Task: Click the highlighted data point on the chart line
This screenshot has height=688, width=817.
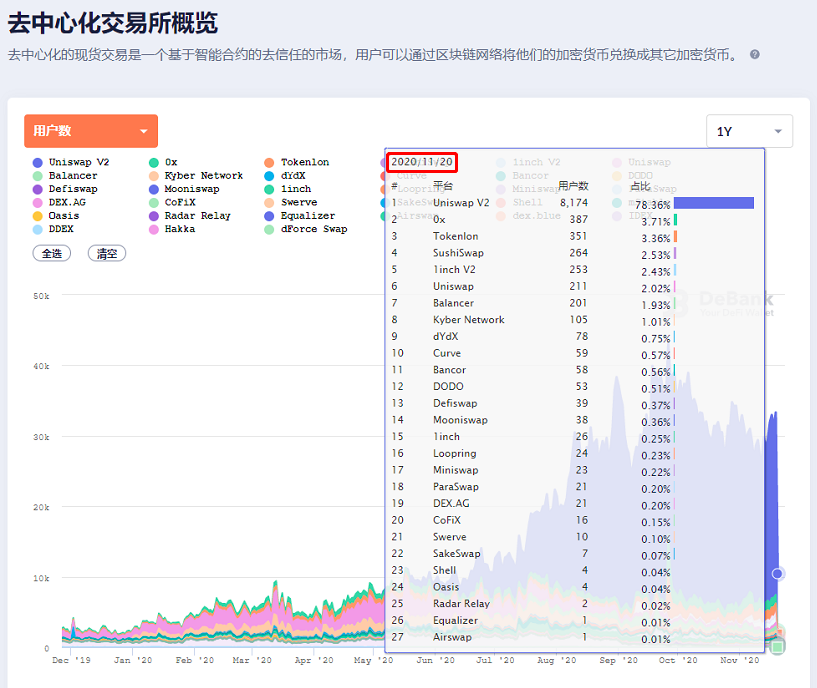Action: [778, 573]
